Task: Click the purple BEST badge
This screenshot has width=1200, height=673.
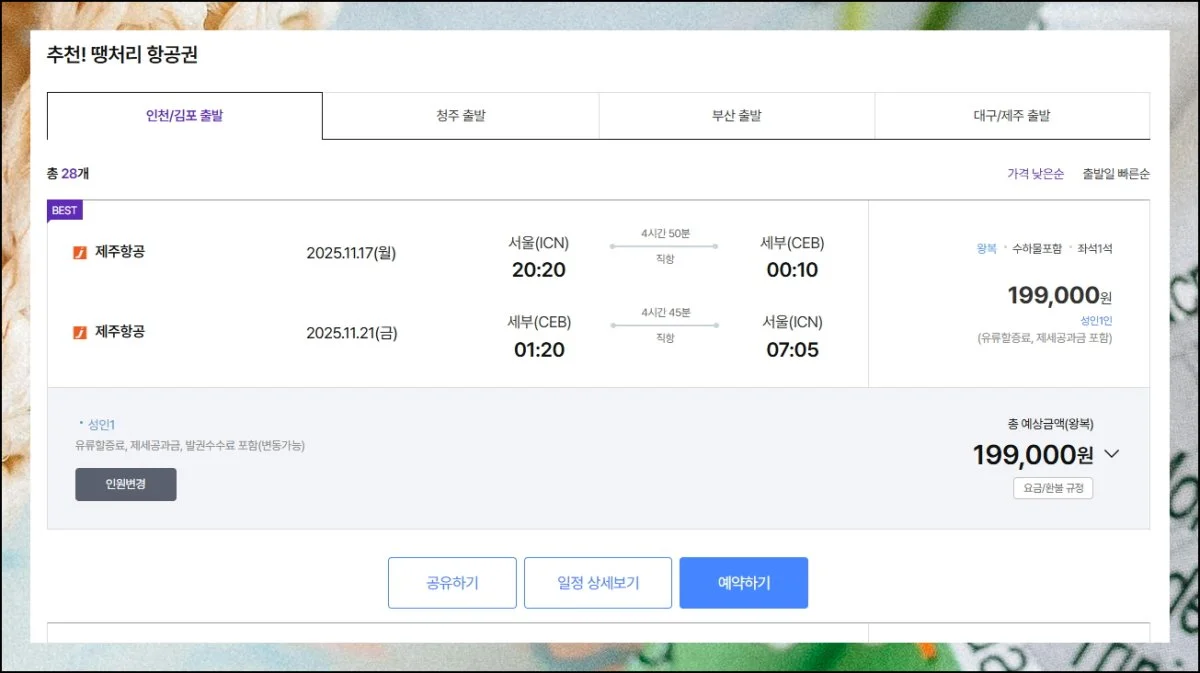Action: tap(65, 210)
